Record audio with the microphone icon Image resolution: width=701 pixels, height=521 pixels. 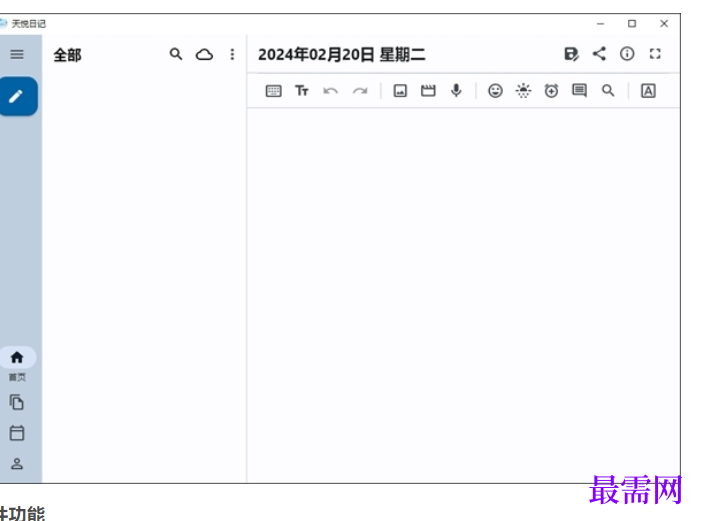(456, 91)
